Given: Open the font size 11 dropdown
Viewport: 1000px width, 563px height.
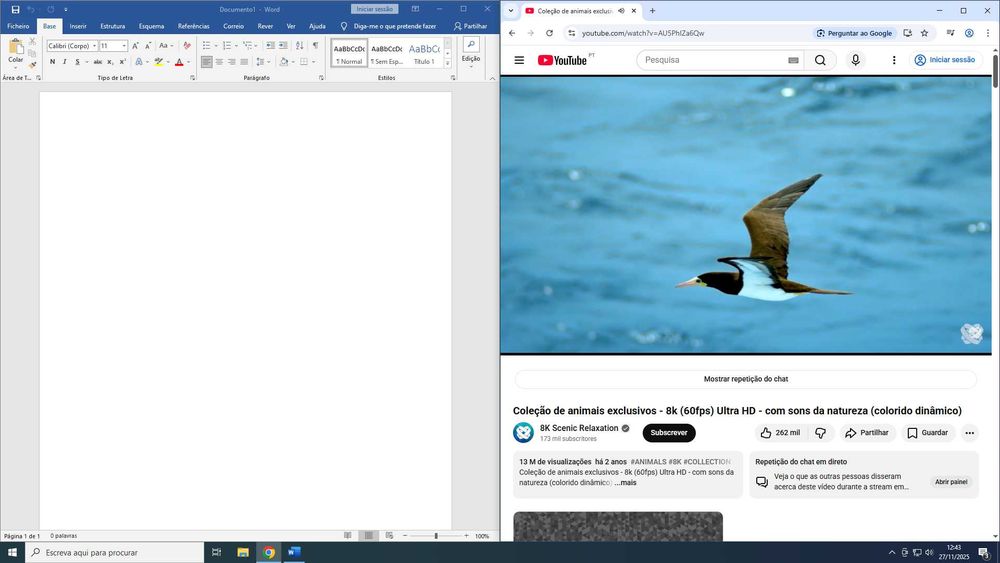Looking at the screenshot, I should 124,46.
